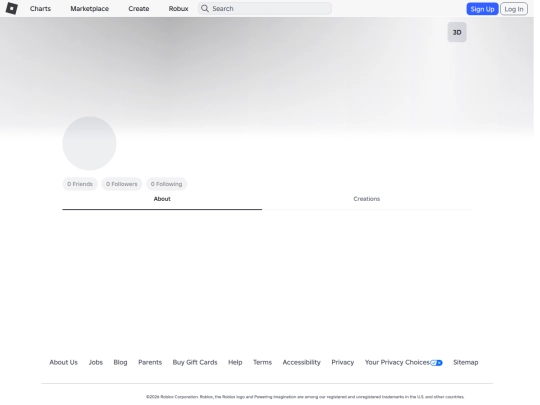This screenshot has width=540, height=405.
Task: Click the search magnifier icon
Action: coord(205,9)
